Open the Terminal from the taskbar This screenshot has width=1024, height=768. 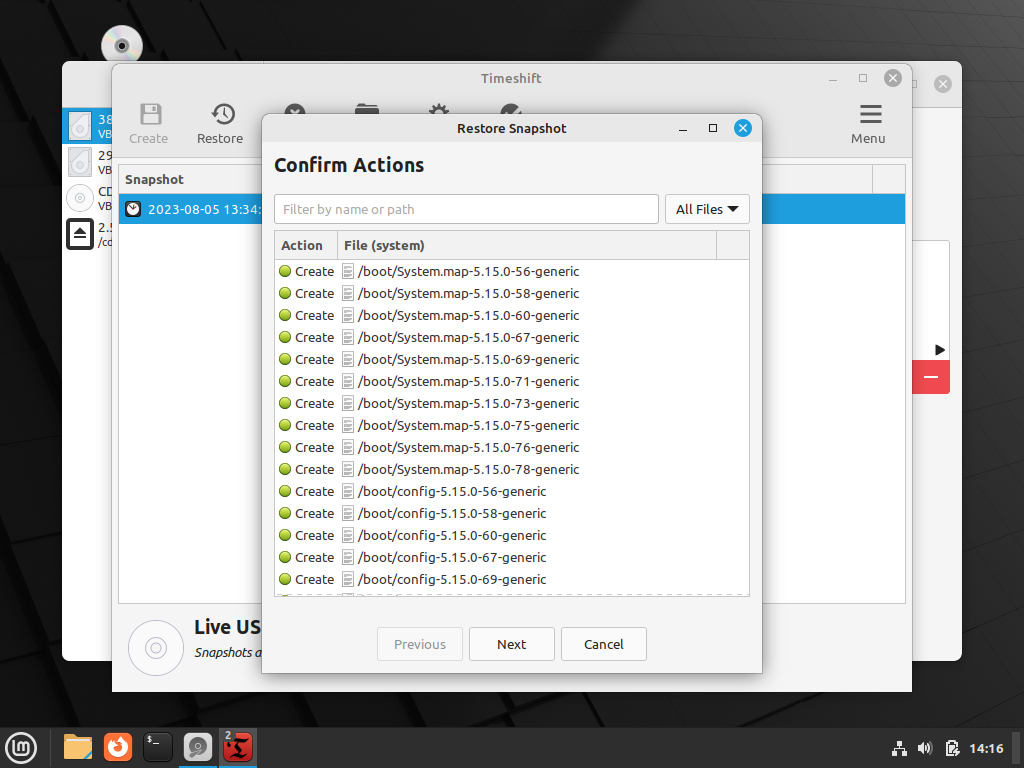[x=157, y=747]
